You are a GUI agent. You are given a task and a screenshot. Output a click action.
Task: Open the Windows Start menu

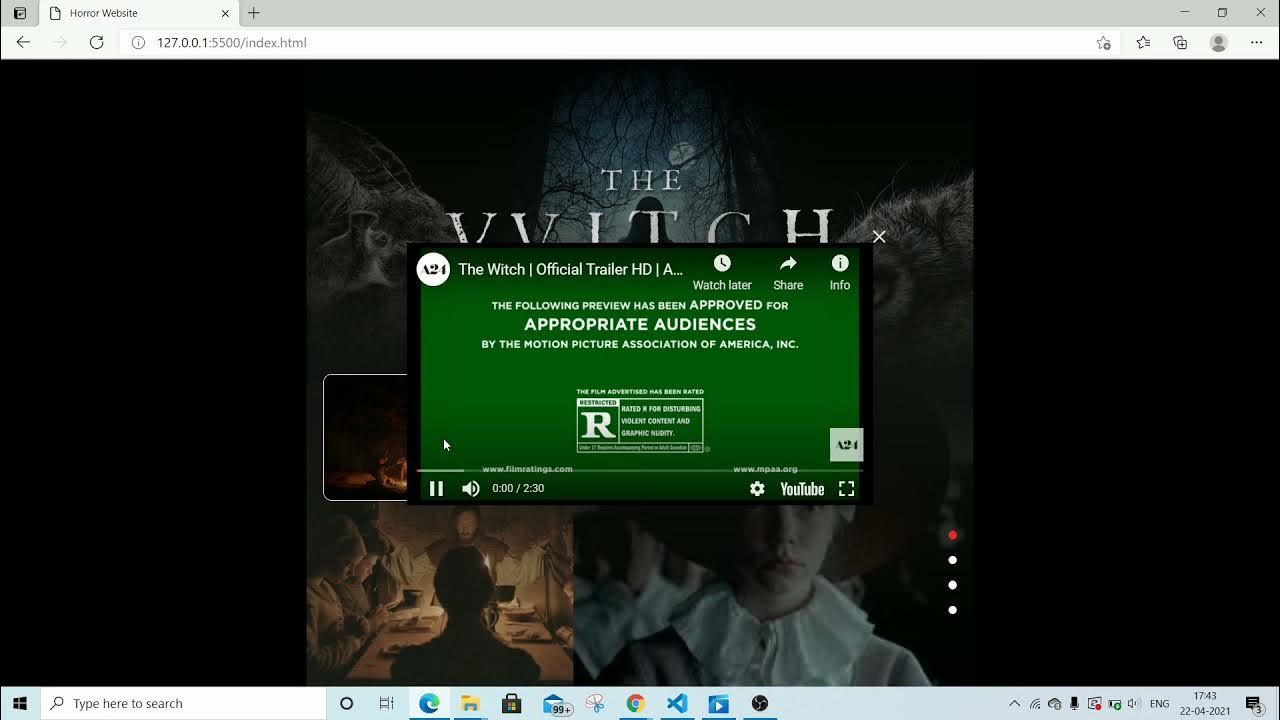point(20,703)
